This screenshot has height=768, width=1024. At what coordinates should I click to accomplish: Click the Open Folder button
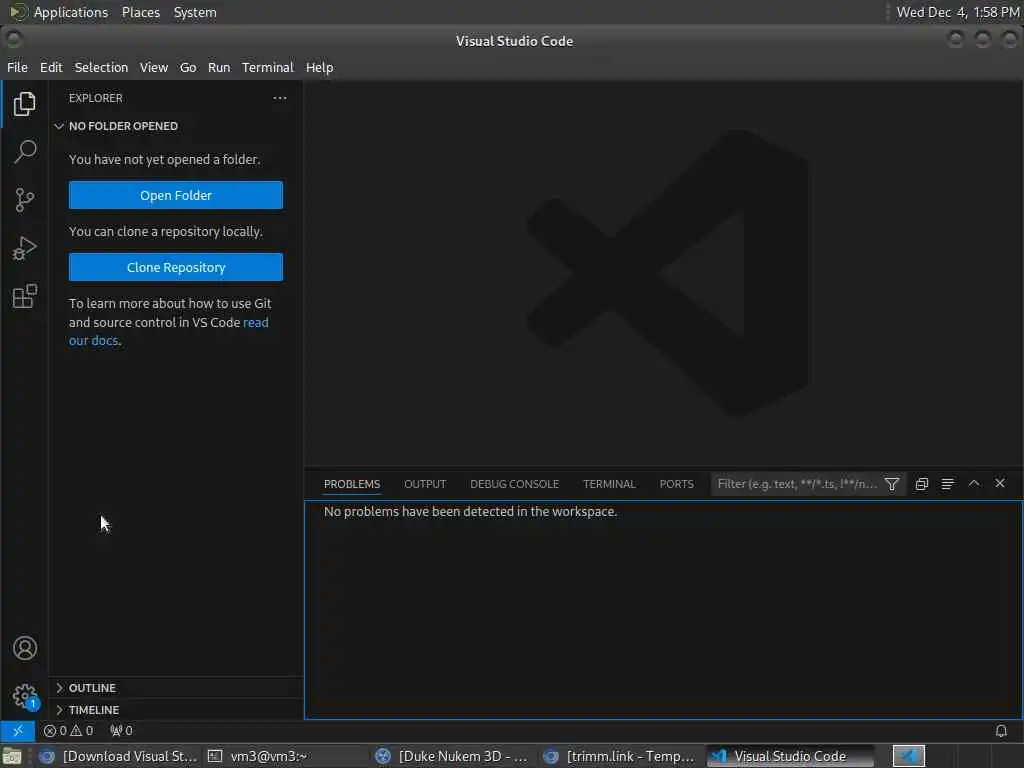click(176, 195)
